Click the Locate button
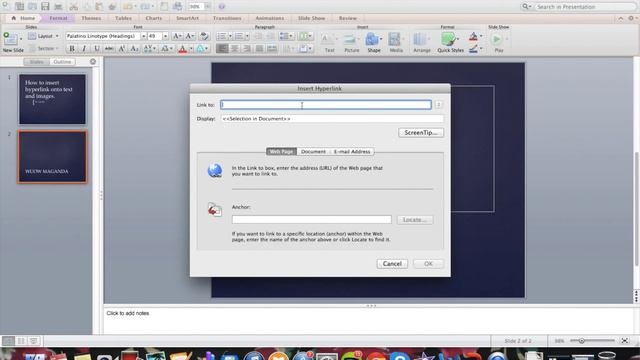 tap(415, 220)
